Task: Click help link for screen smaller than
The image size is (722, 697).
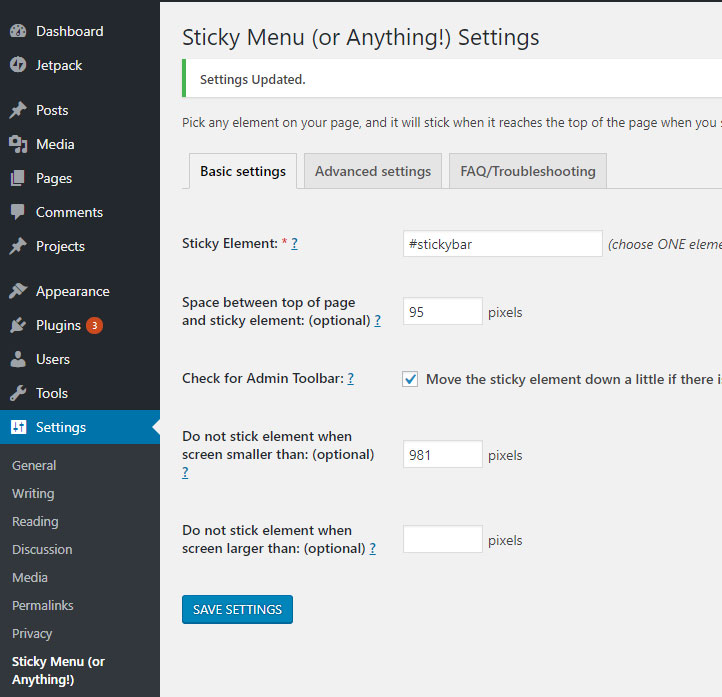Action: click(x=185, y=472)
